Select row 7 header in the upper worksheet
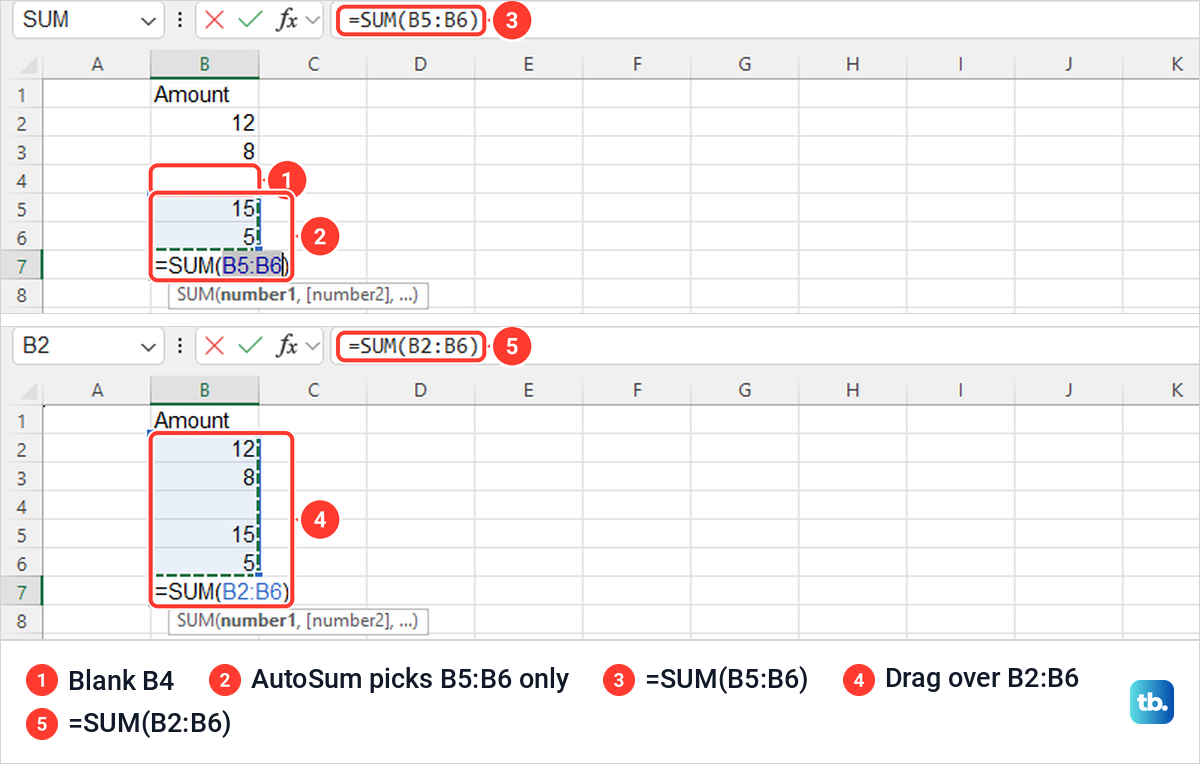Viewport: 1200px width, 764px height. coord(22,266)
